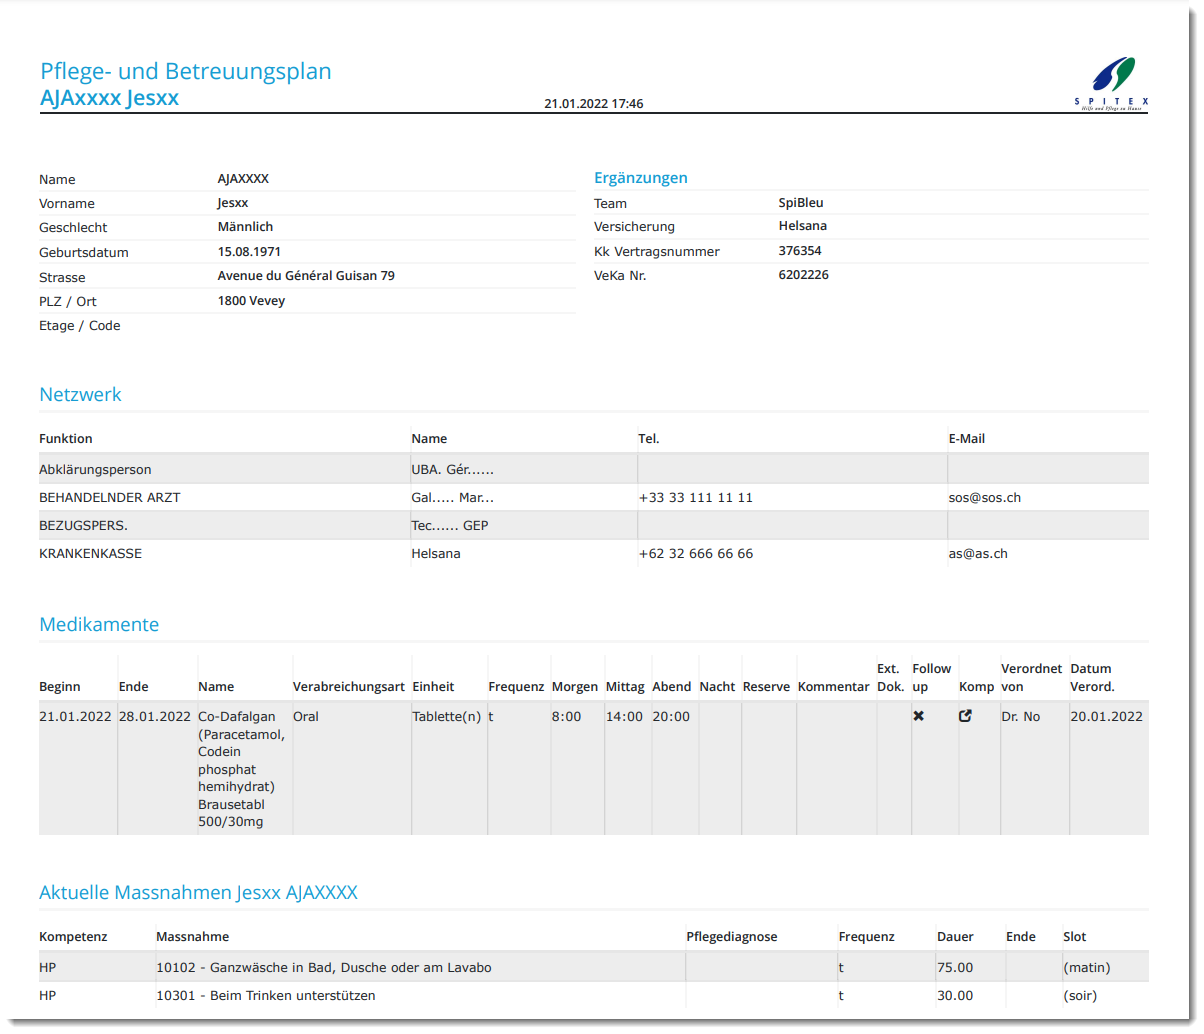Click the Ergänzungen section heading
The width and height of the screenshot is (1204, 1034).
coord(640,178)
